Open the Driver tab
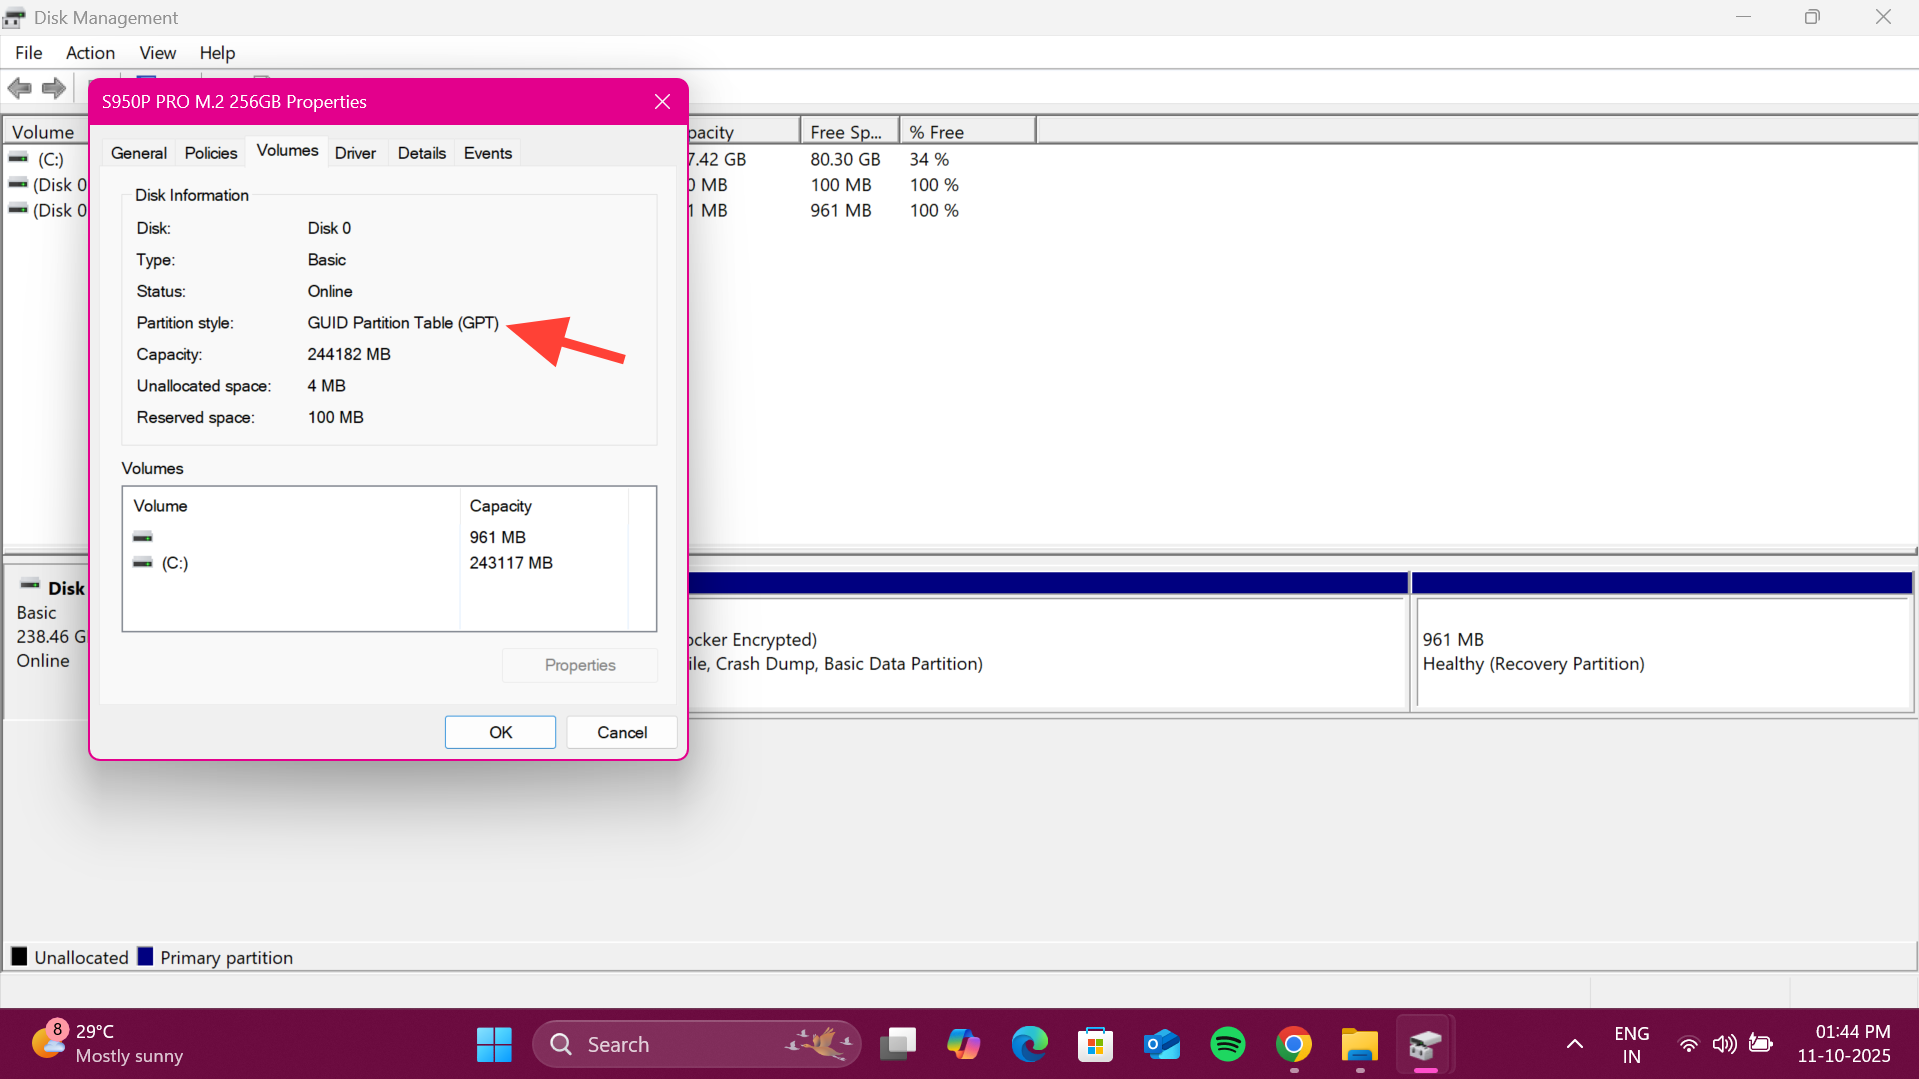Image resolution: width=1919 pixels, height=1079 pixels. click(355, 153)
